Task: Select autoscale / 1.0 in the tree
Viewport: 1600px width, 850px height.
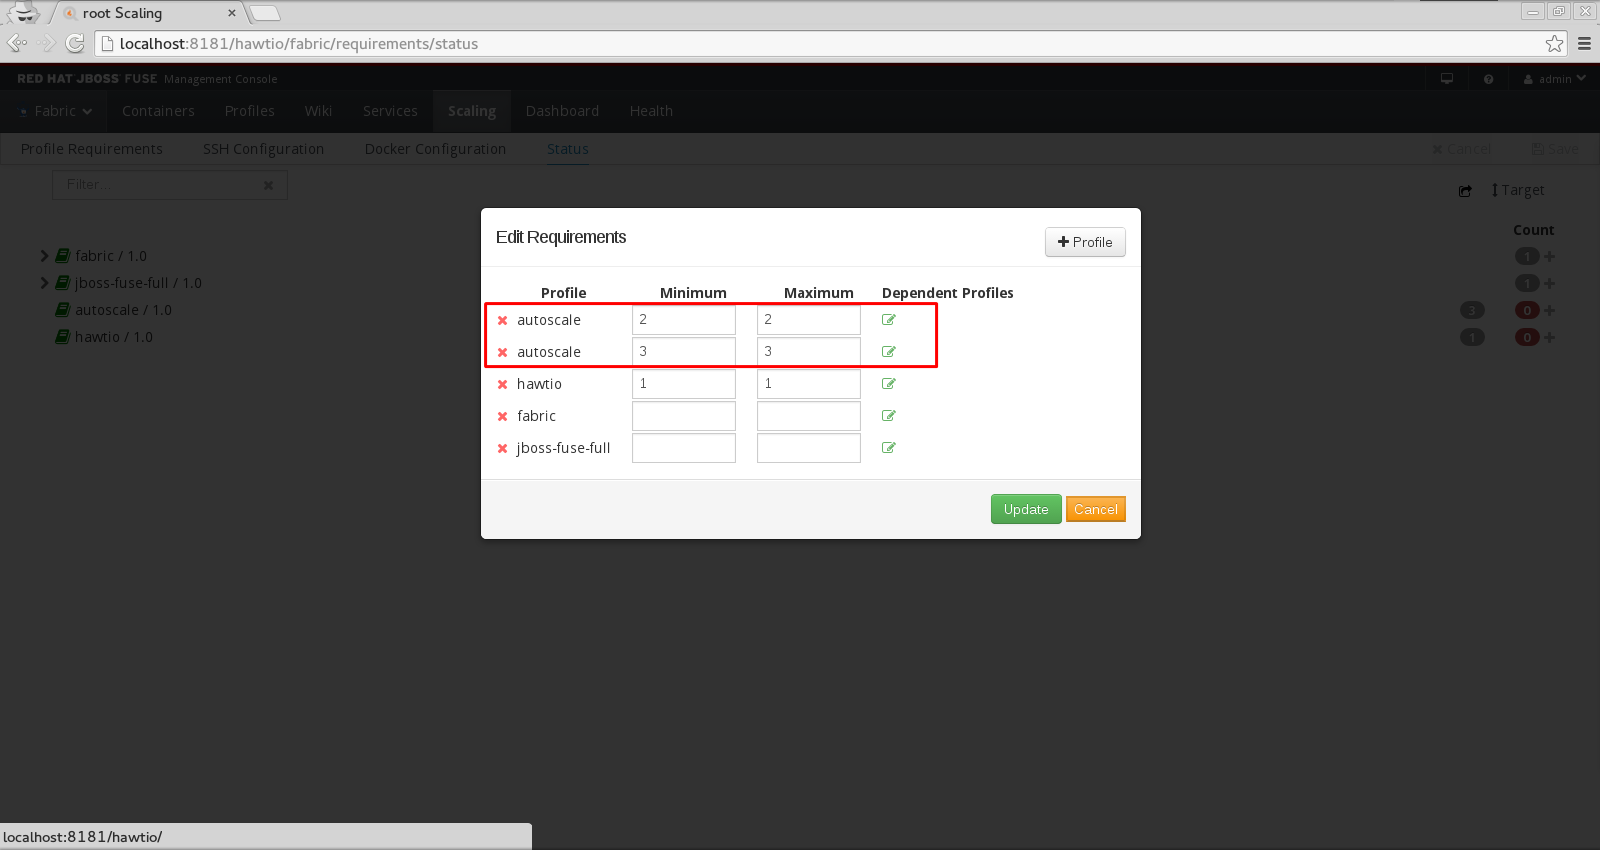Action: pos(123,310)
